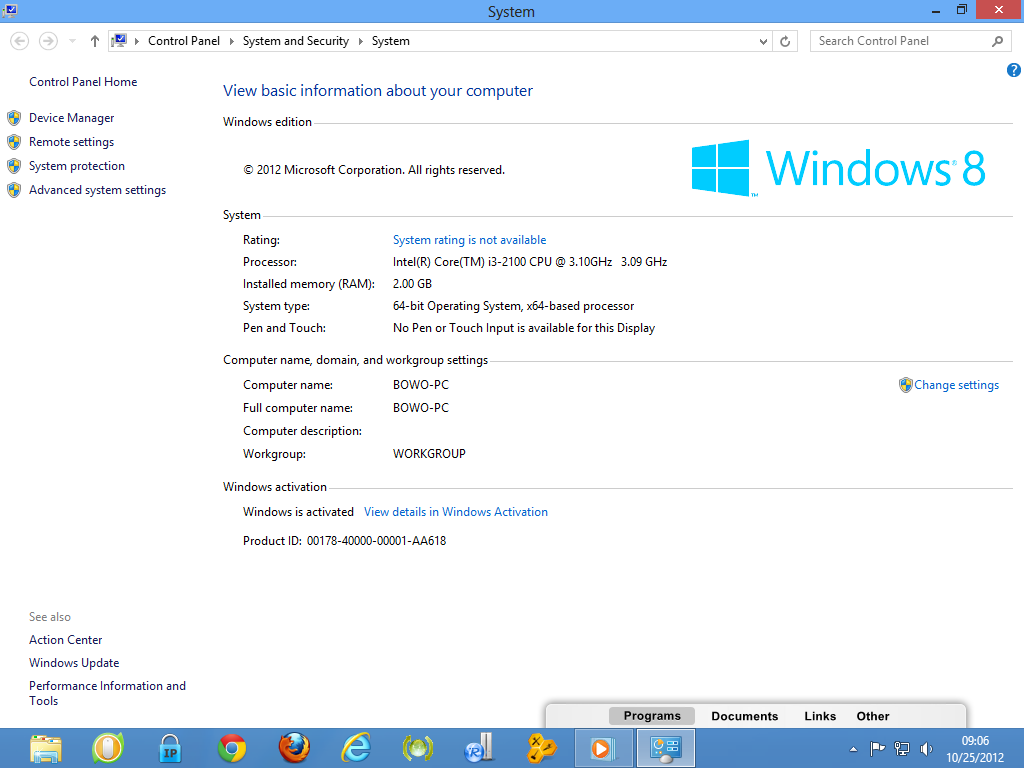Viewport: 1024px width, 768px height.
Task: Click Change settings link
Action: 956,385
